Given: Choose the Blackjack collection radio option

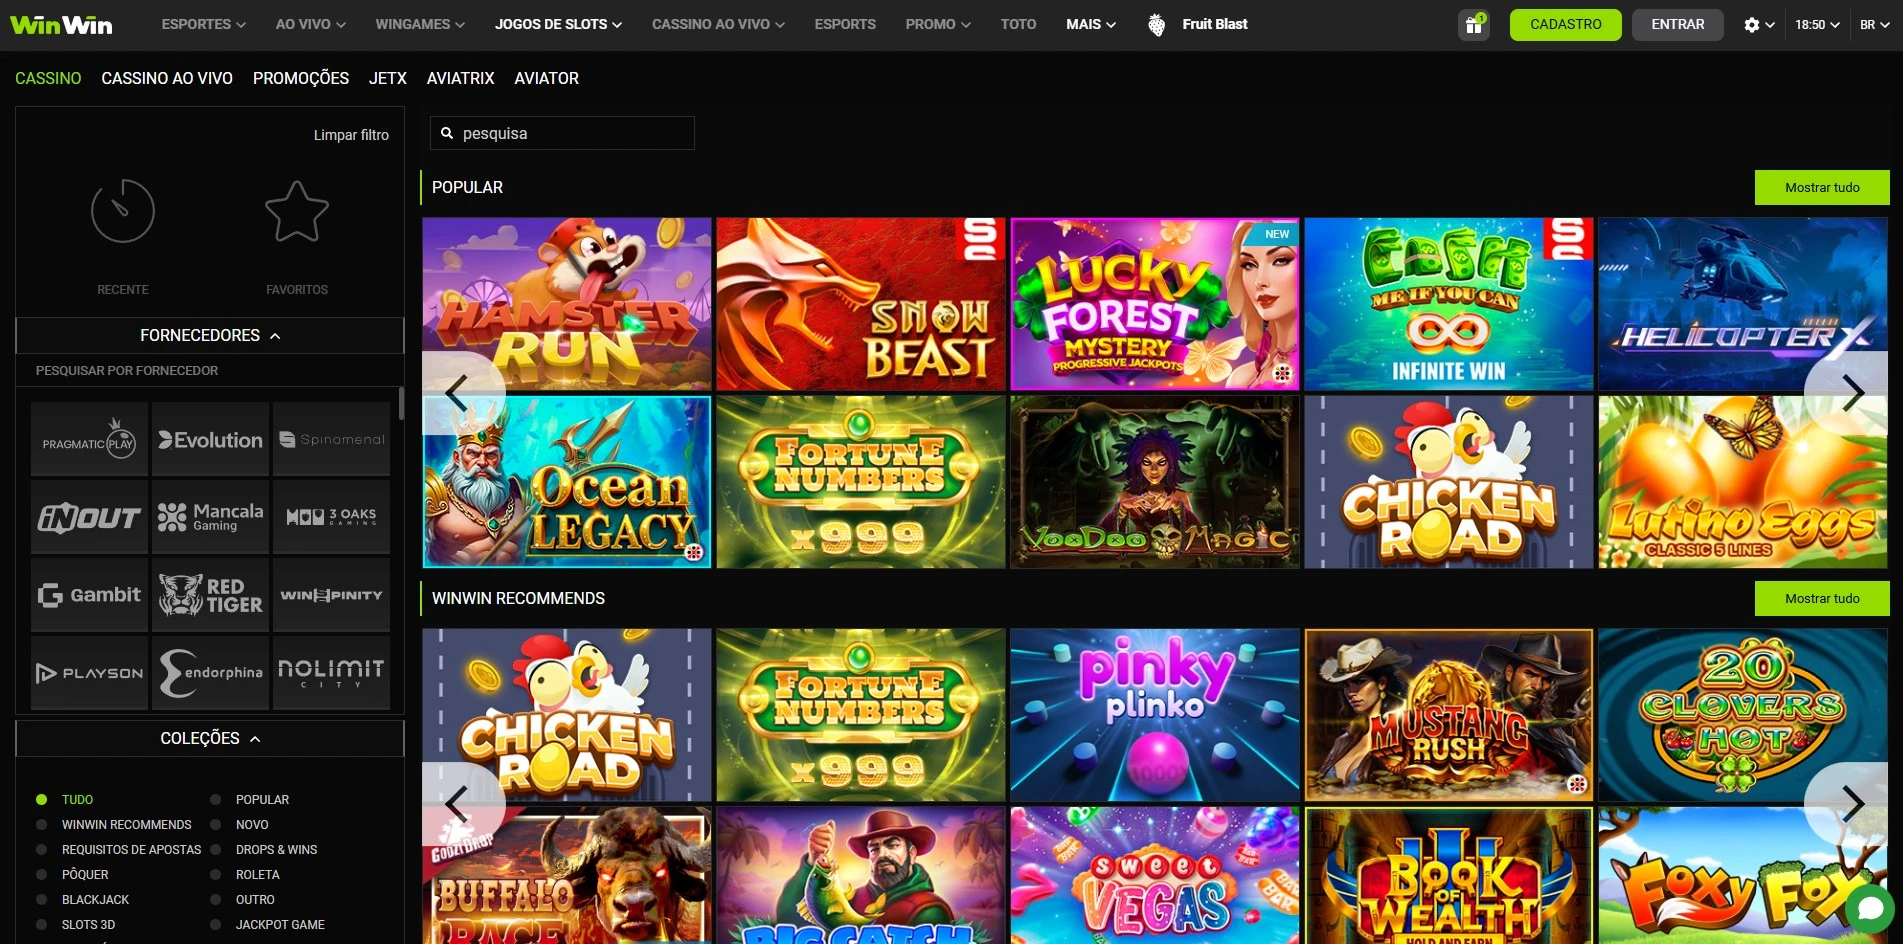Looking at the screenshot, I should pyautogui.click(x=42, y=900).
